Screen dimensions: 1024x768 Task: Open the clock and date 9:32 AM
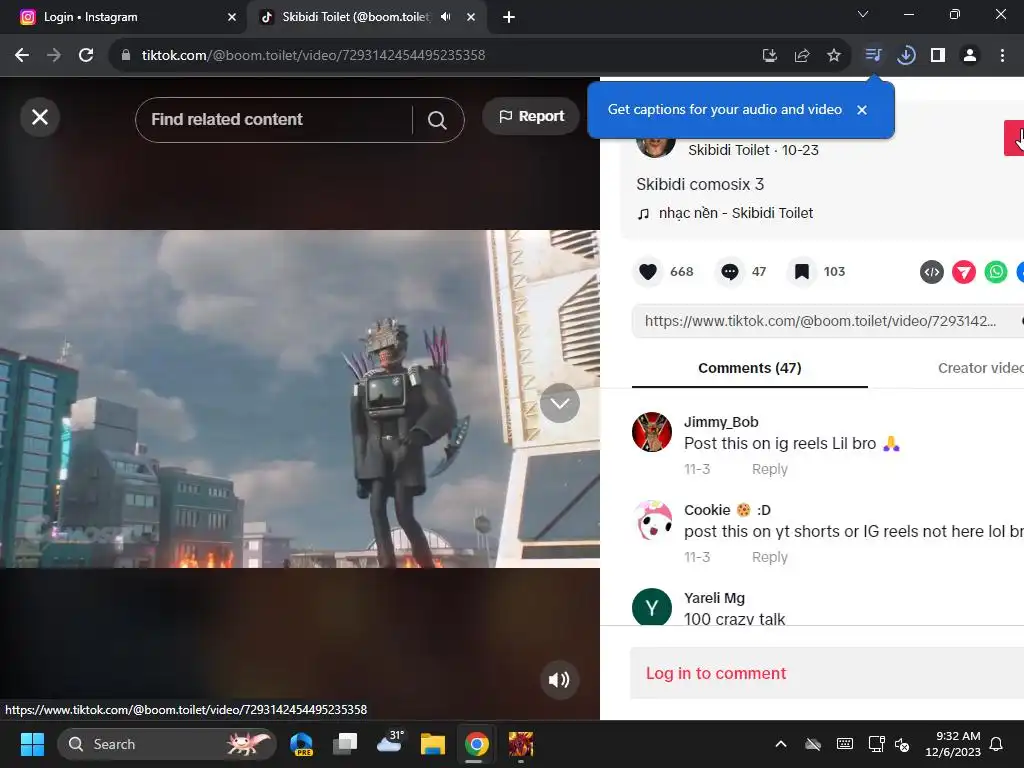(953, 744)
